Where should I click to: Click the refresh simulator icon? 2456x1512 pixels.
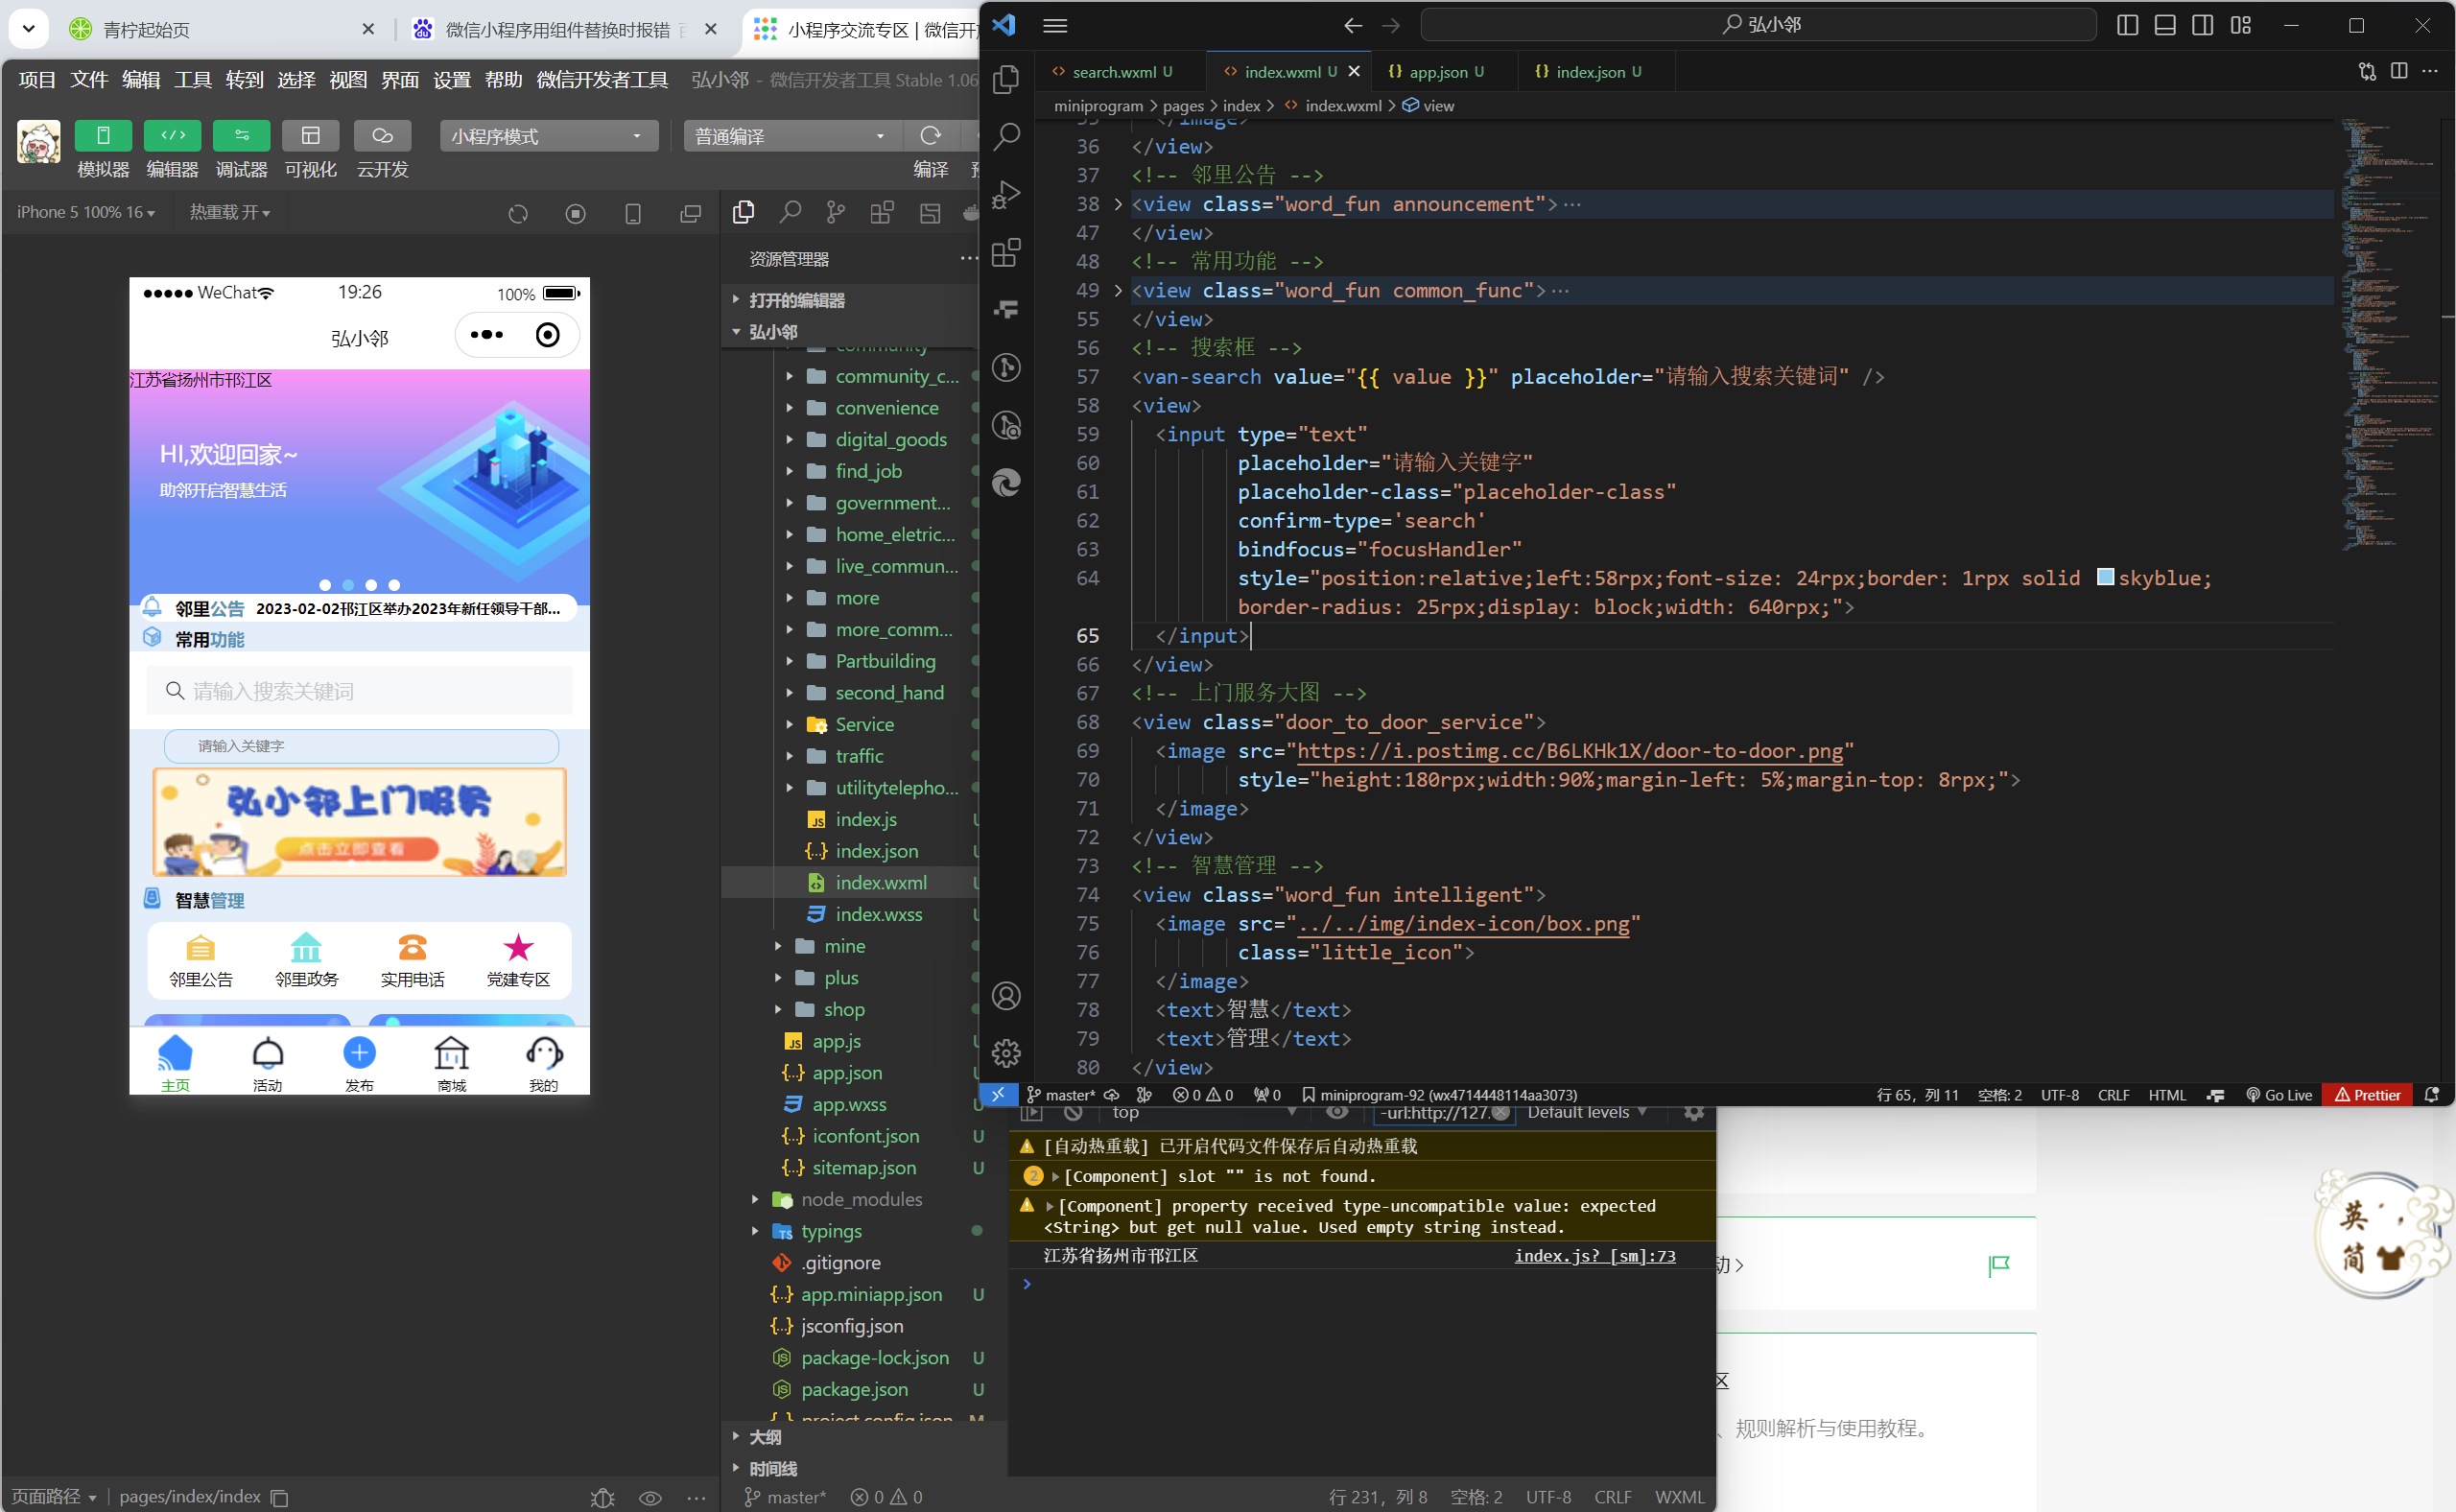point(518,214)
